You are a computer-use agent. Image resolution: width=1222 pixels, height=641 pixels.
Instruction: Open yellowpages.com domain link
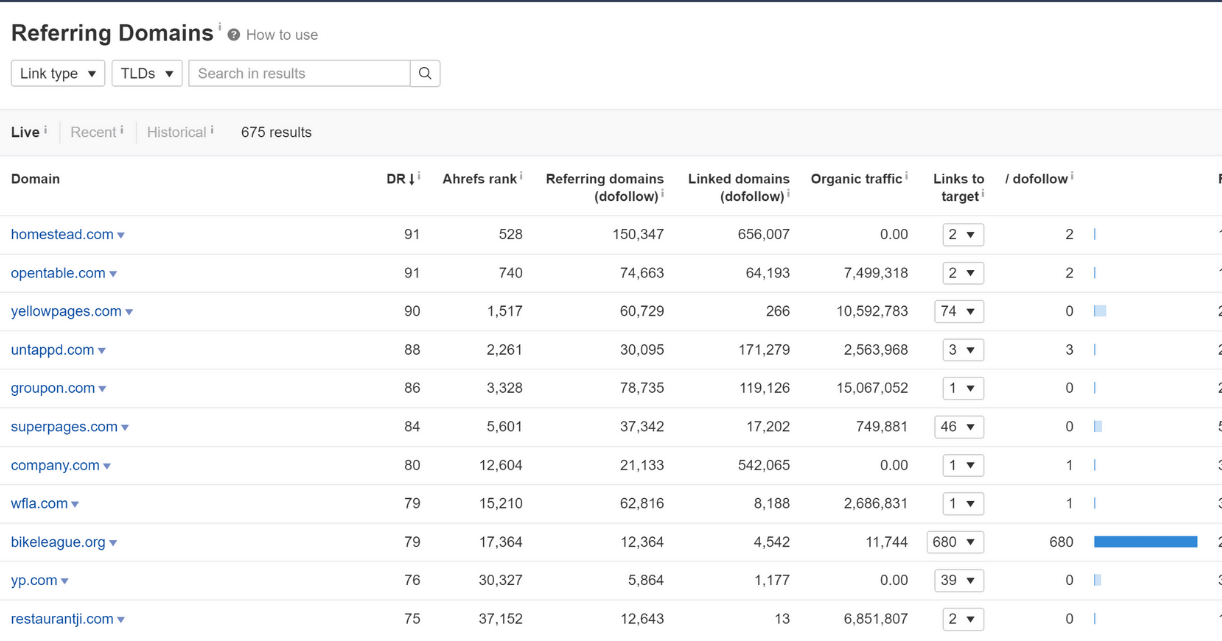(66, 311)
